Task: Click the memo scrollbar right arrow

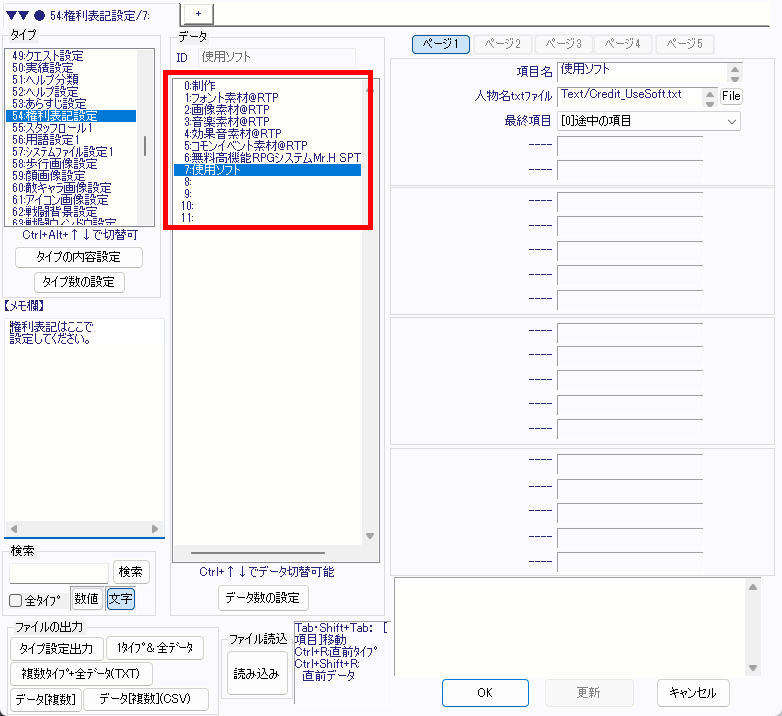Action: (155, 529)
